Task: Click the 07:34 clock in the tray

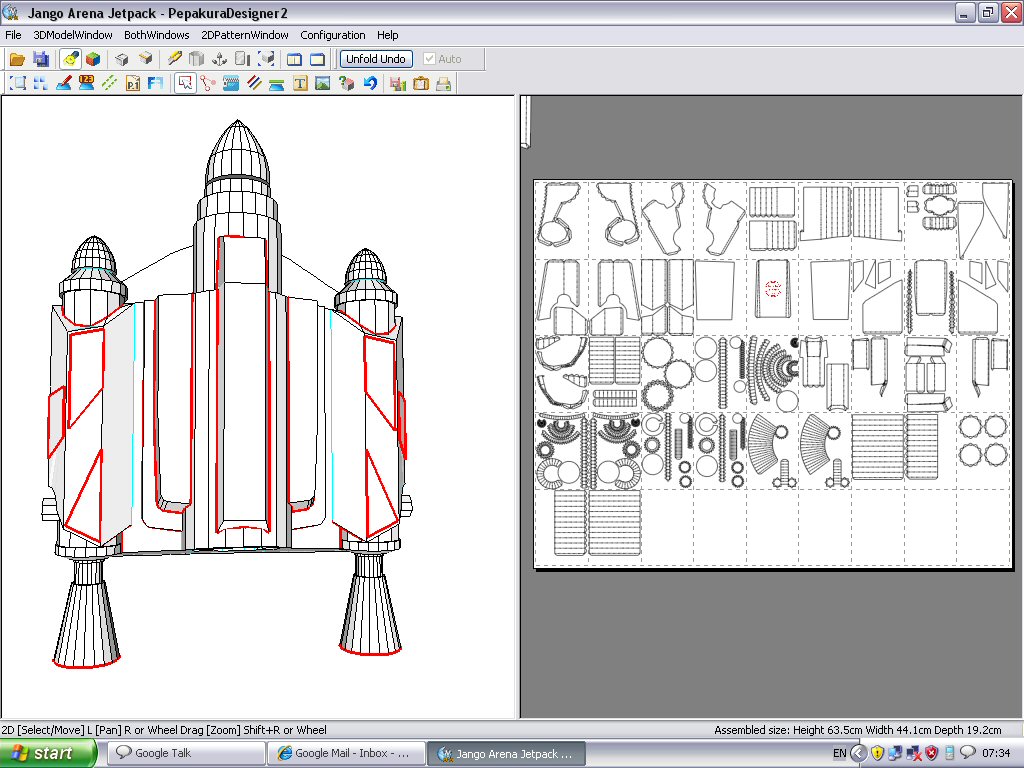Action: 996,754
